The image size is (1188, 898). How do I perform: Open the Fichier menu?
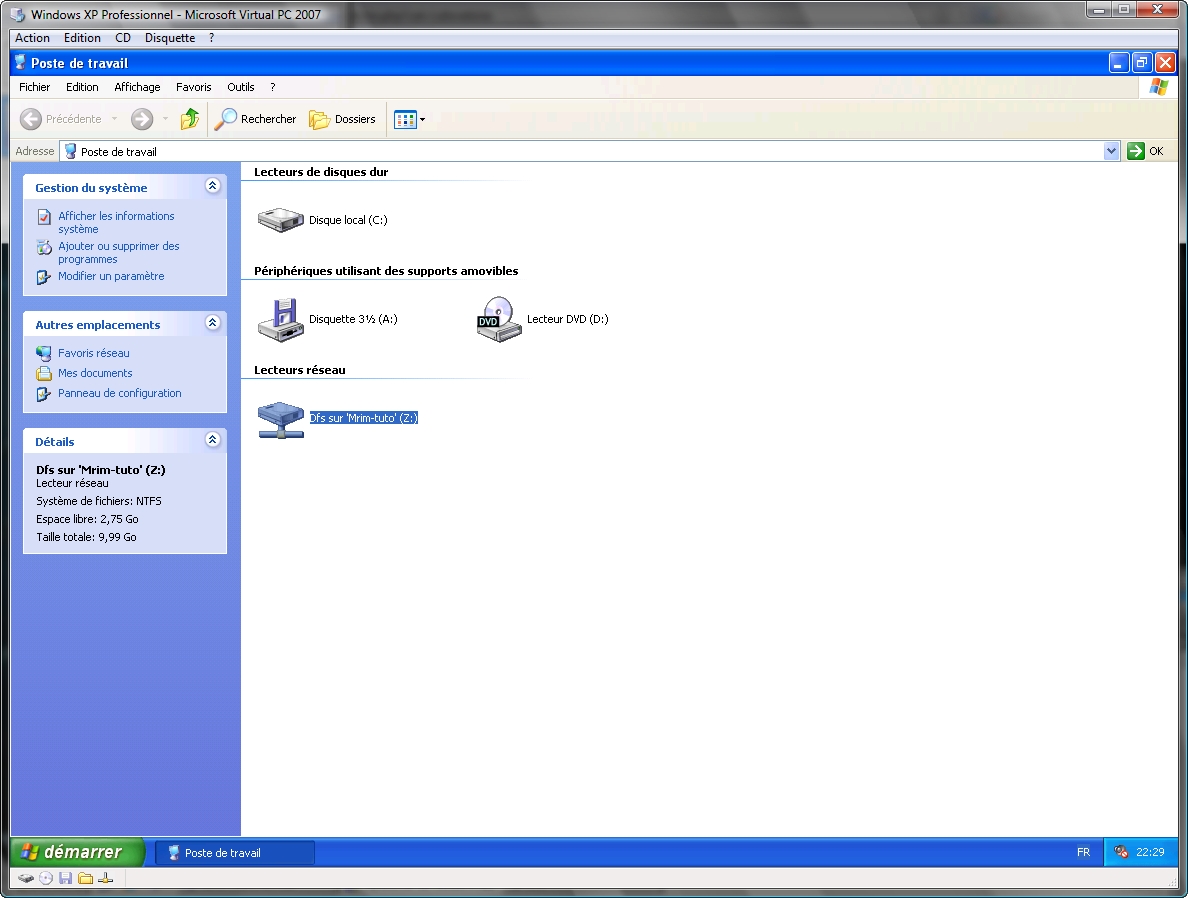tap(34, 87)
